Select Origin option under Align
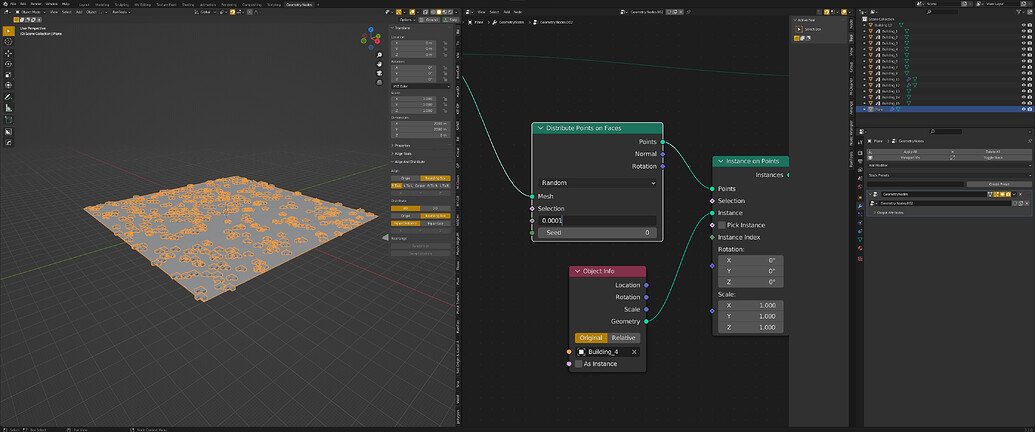This screenshot has width=1035, height=432. 405,178
